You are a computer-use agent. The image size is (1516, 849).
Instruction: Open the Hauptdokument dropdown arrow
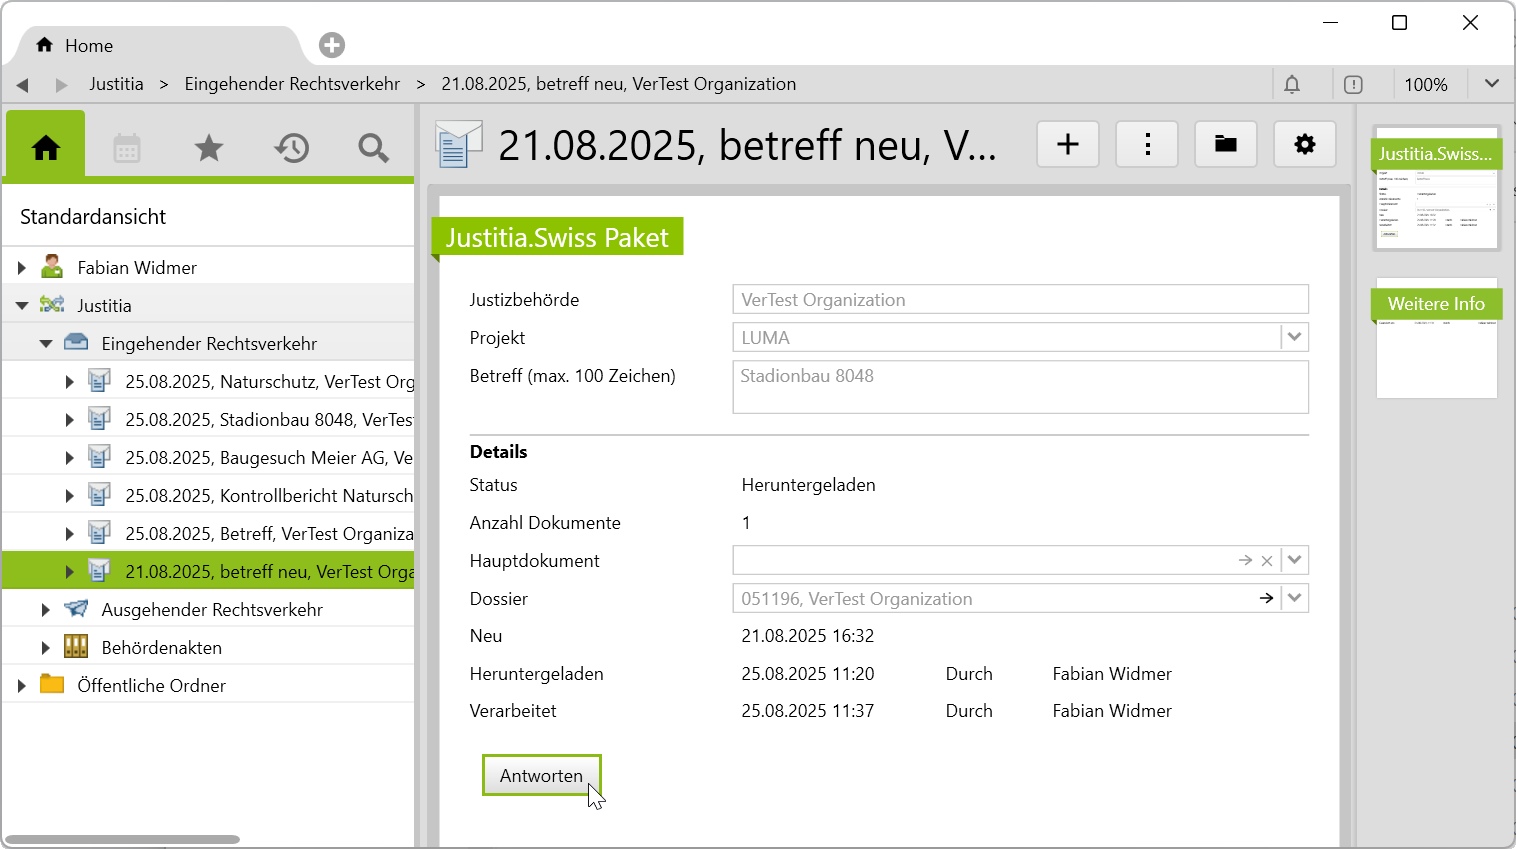click(x=1295, y=561)
